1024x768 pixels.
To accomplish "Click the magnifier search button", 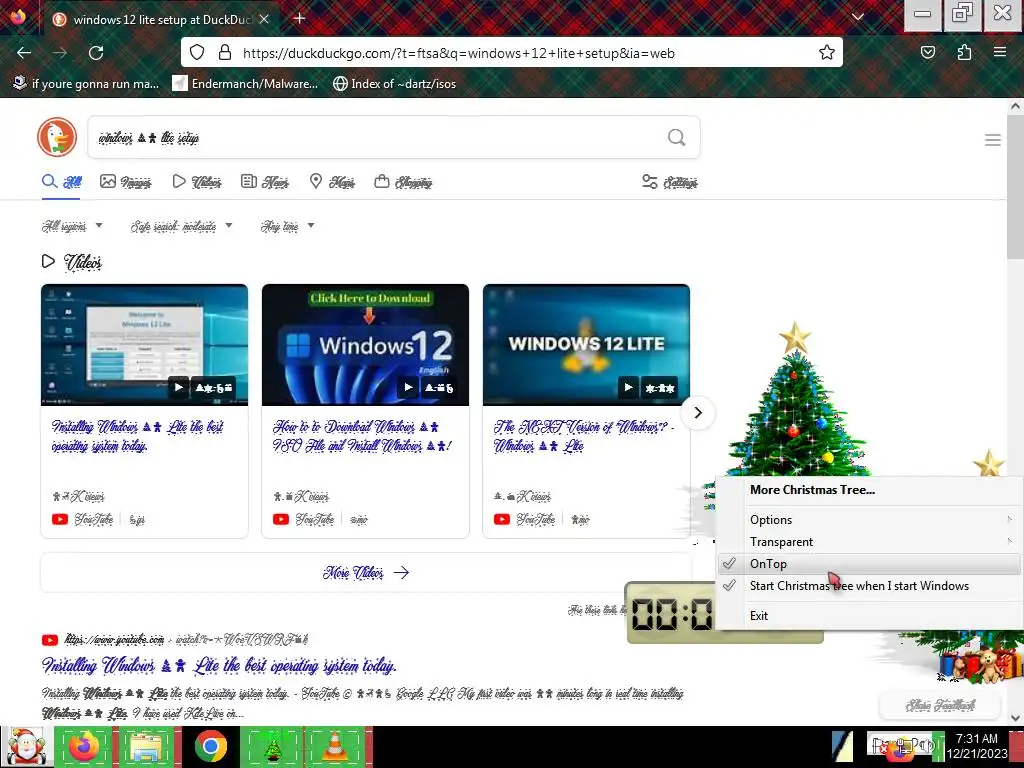I will (677, 137).
